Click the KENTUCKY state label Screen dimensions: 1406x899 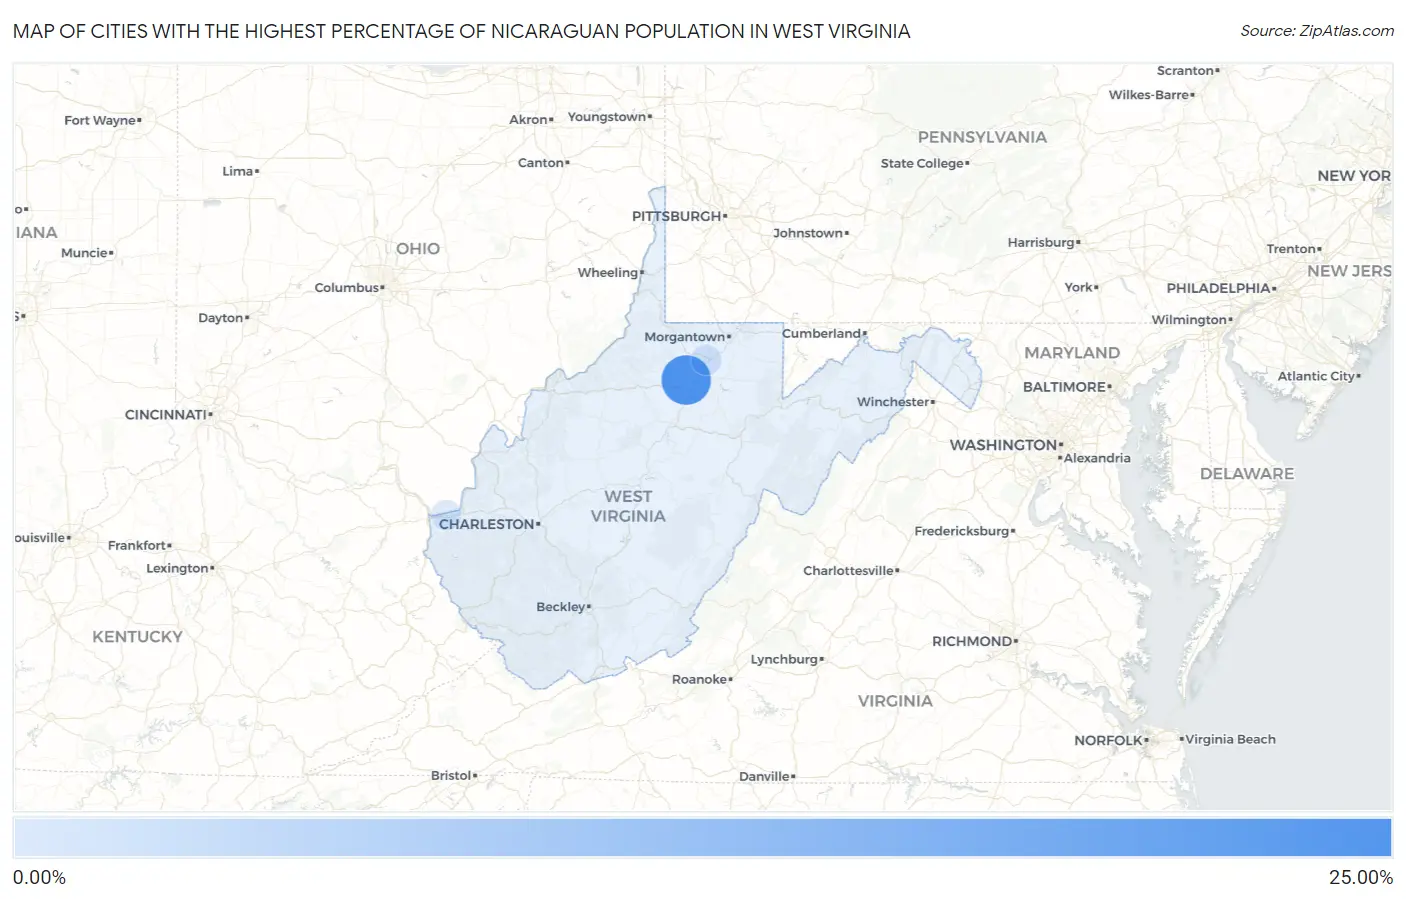tap(138, 637)
